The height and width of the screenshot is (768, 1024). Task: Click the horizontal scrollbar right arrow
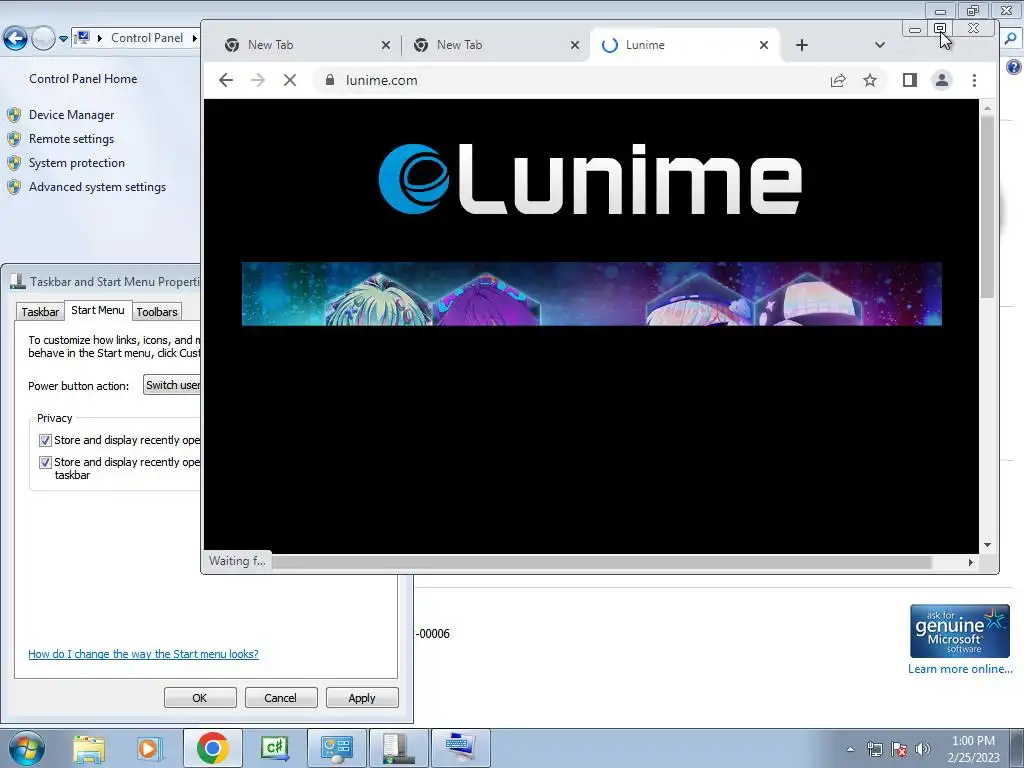(x=970, y=562)
